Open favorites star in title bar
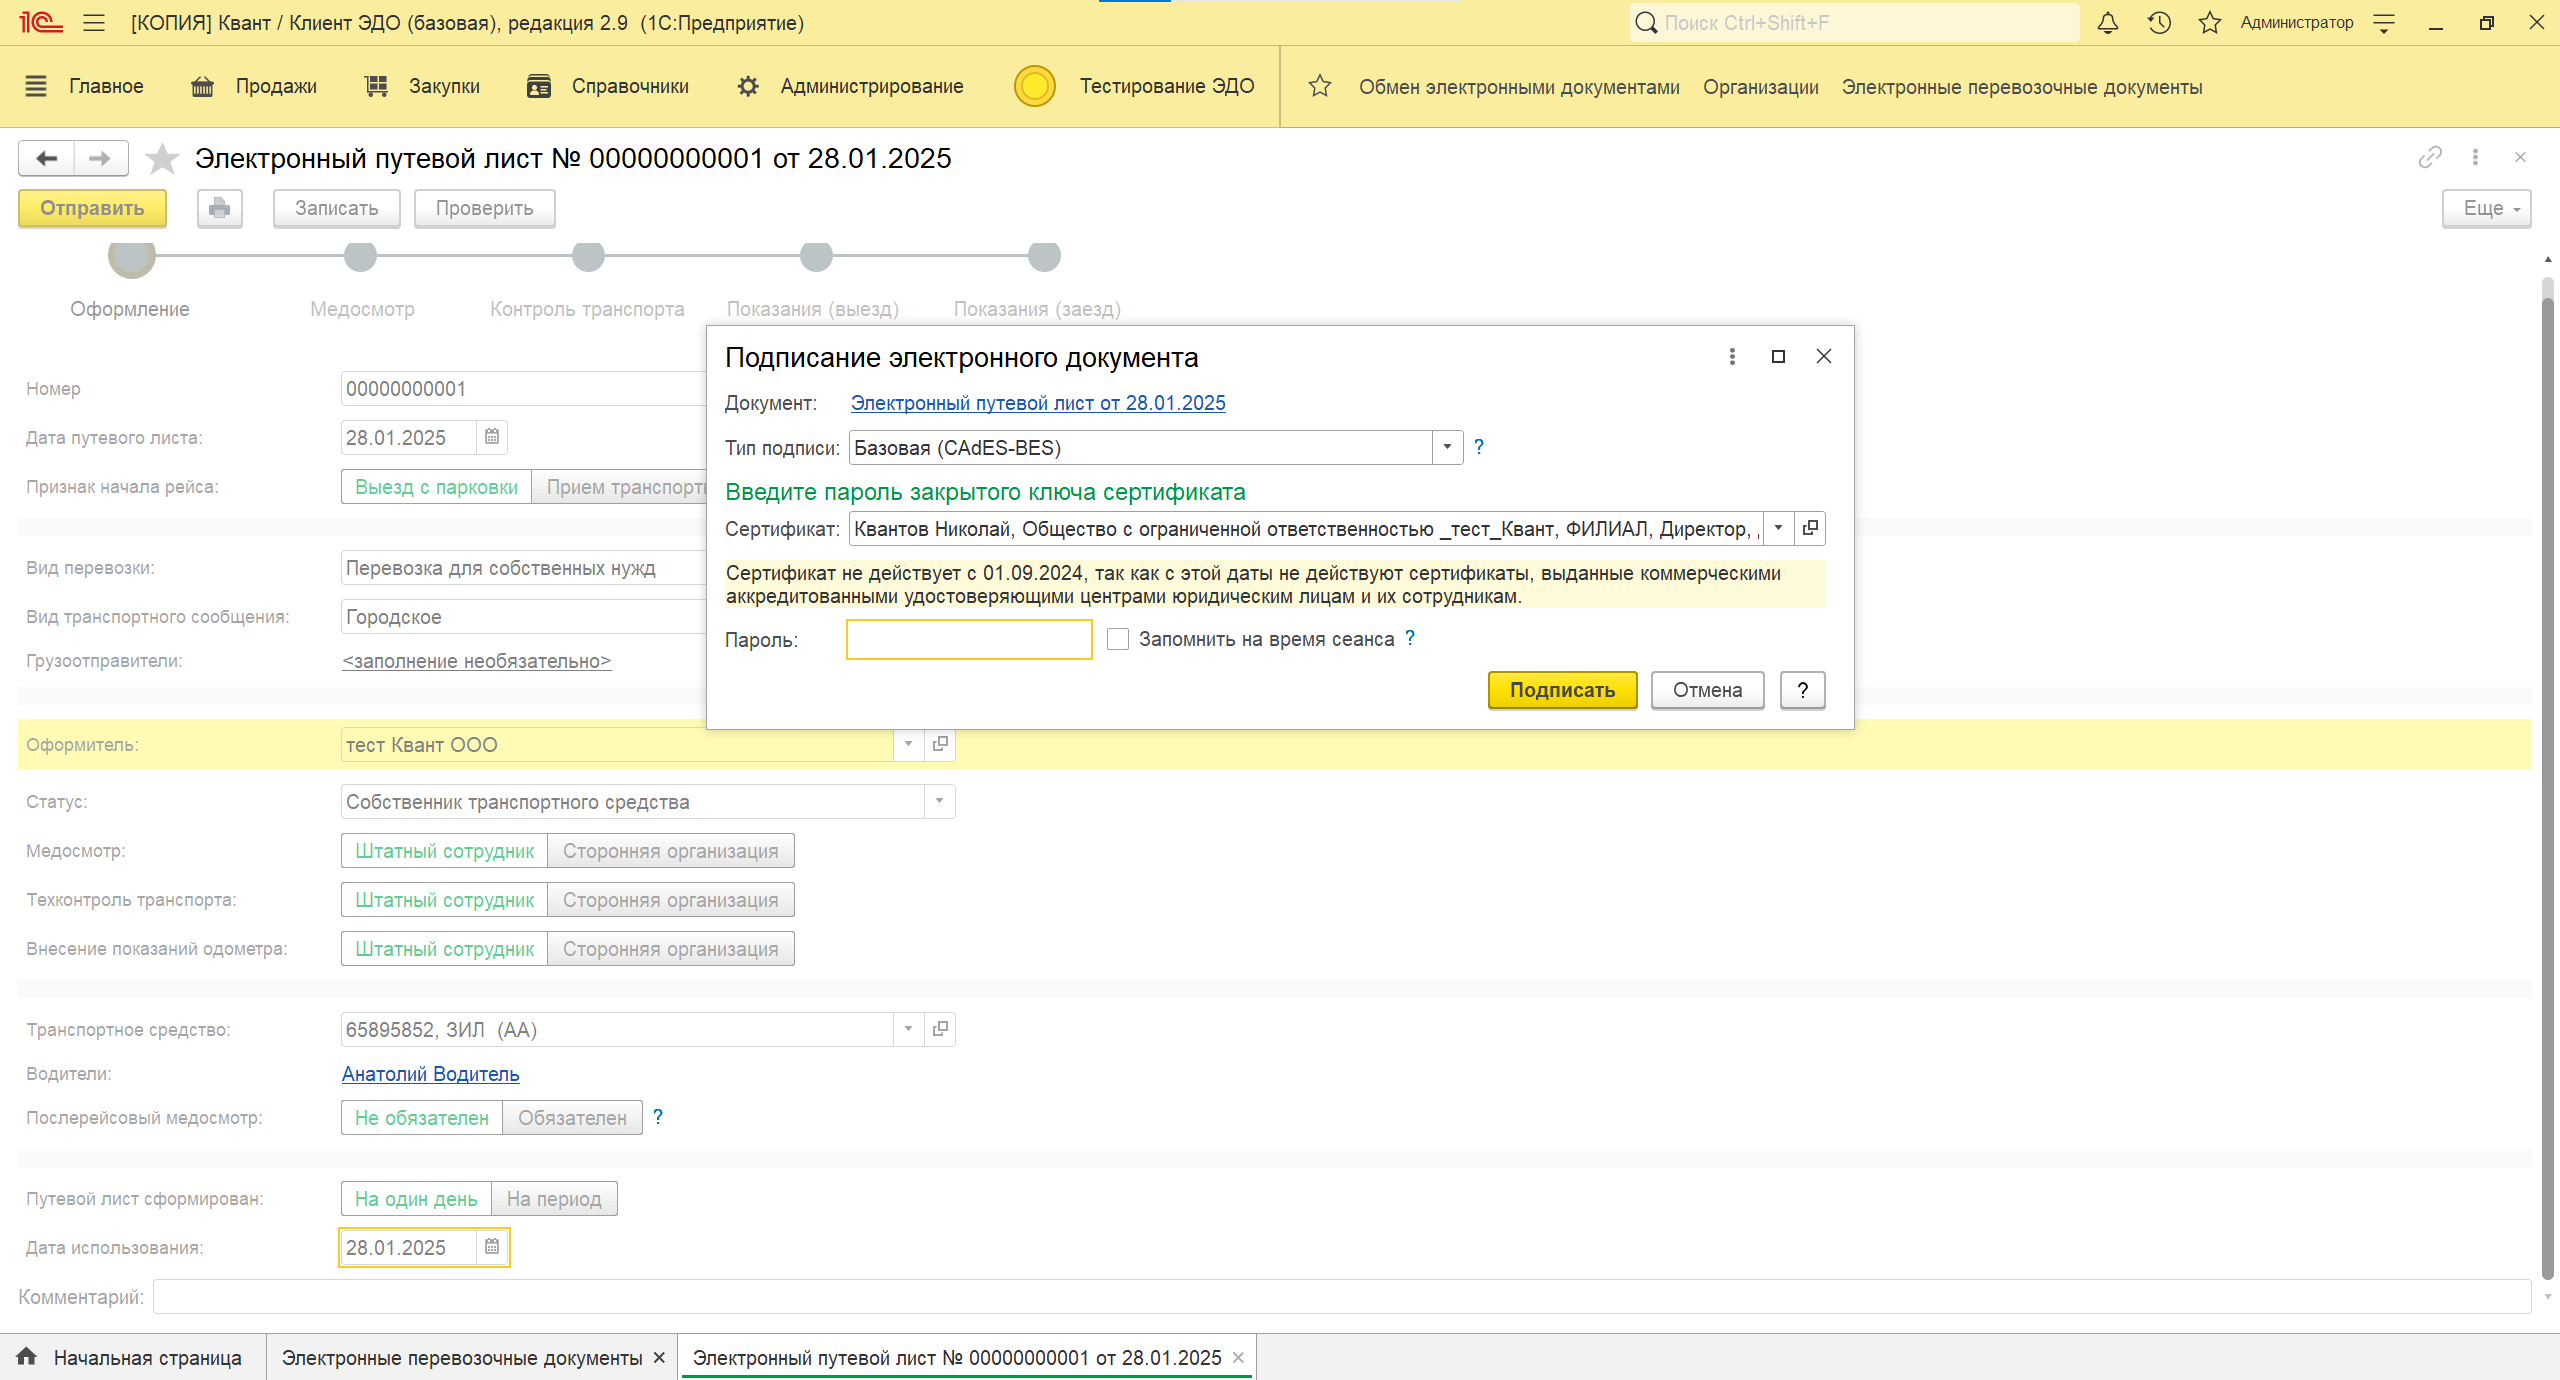 tap(2210, 23)
